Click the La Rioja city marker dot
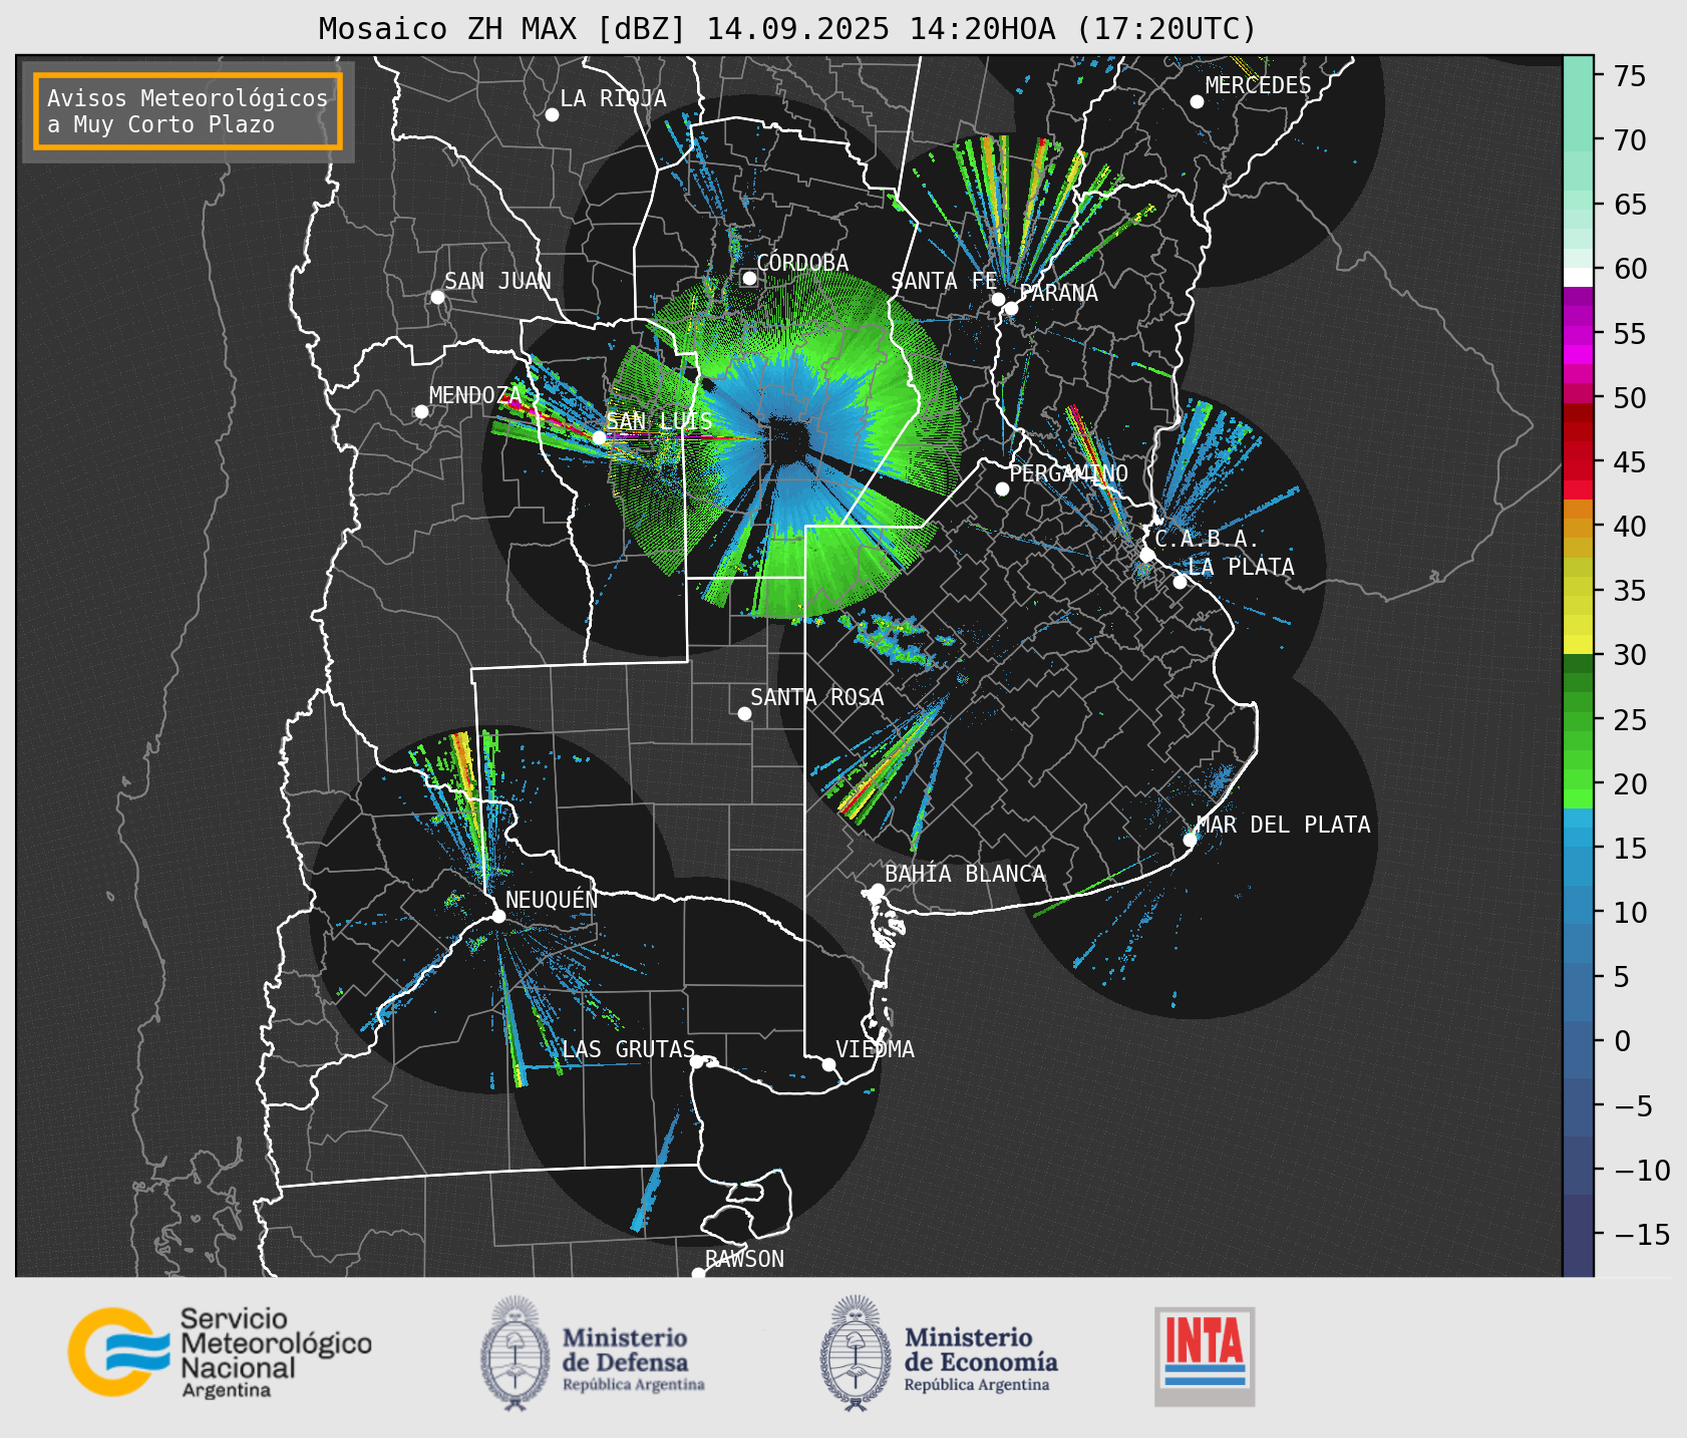Screen dimensions: 1687x1438 [x=552, y=115]
